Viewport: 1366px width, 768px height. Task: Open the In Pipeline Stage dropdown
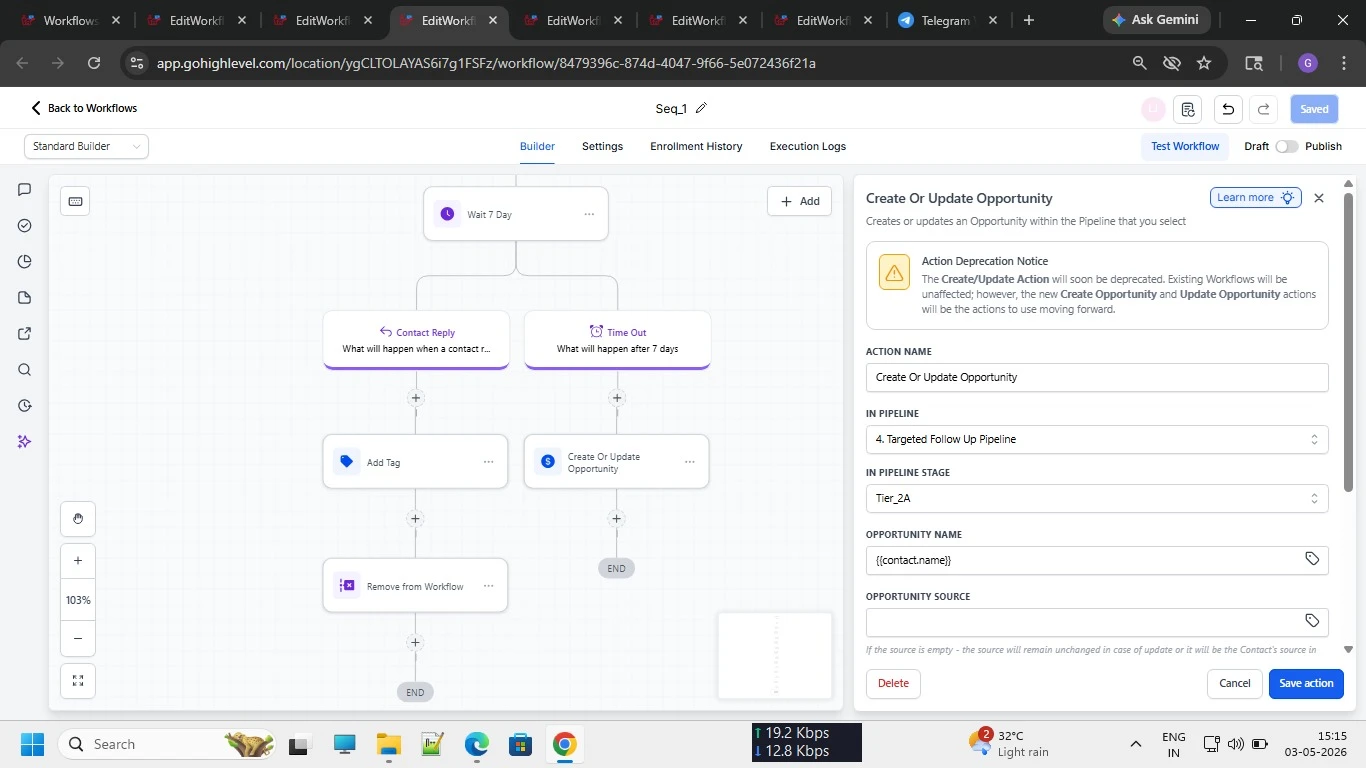1097,498
